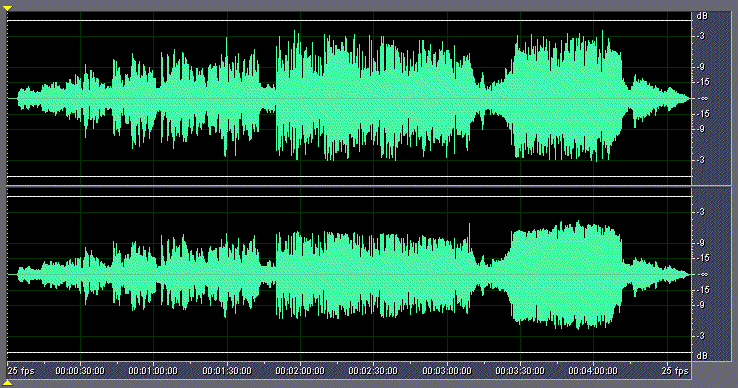Screen dimensions: 738x388
Task: Click the yellow cursor marker above the waveform
Action: pos(8,8)
